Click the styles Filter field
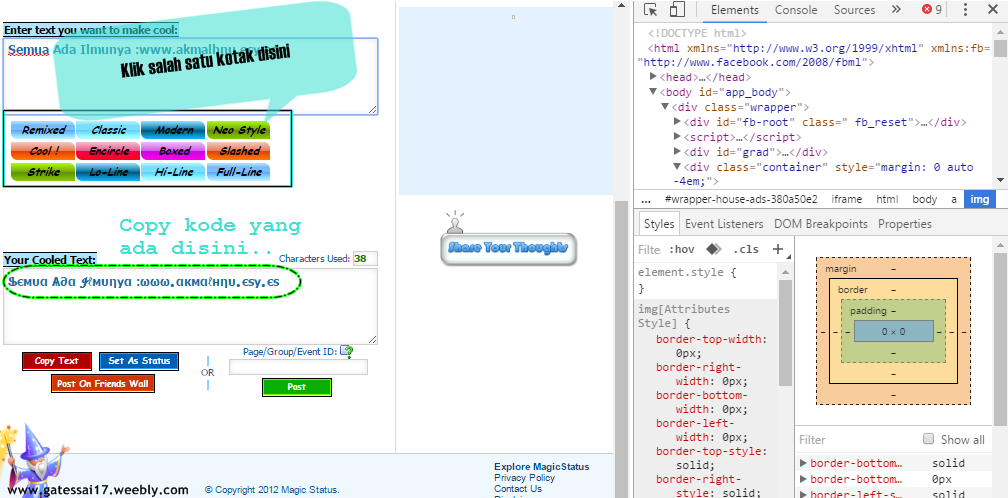1008x498 pixels. pos(649,249)
